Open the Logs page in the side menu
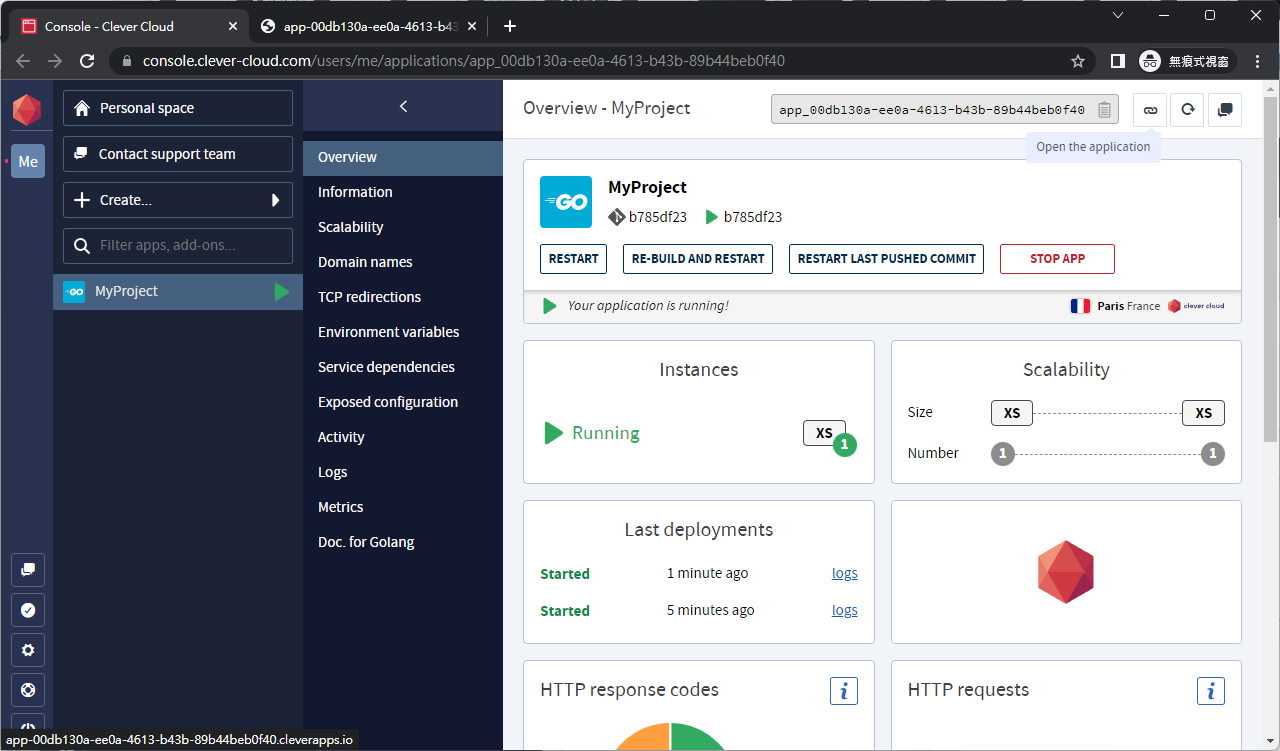The width and height of the screenshot is (1280, 751). (403, 472)
